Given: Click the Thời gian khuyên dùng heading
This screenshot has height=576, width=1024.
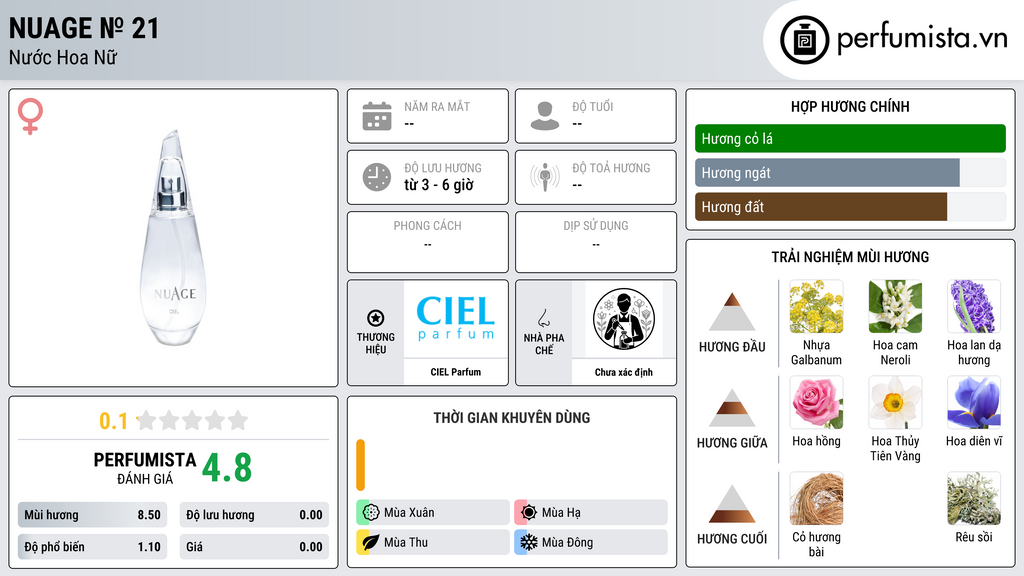Looking at the screenshot, I should (511, 417).
